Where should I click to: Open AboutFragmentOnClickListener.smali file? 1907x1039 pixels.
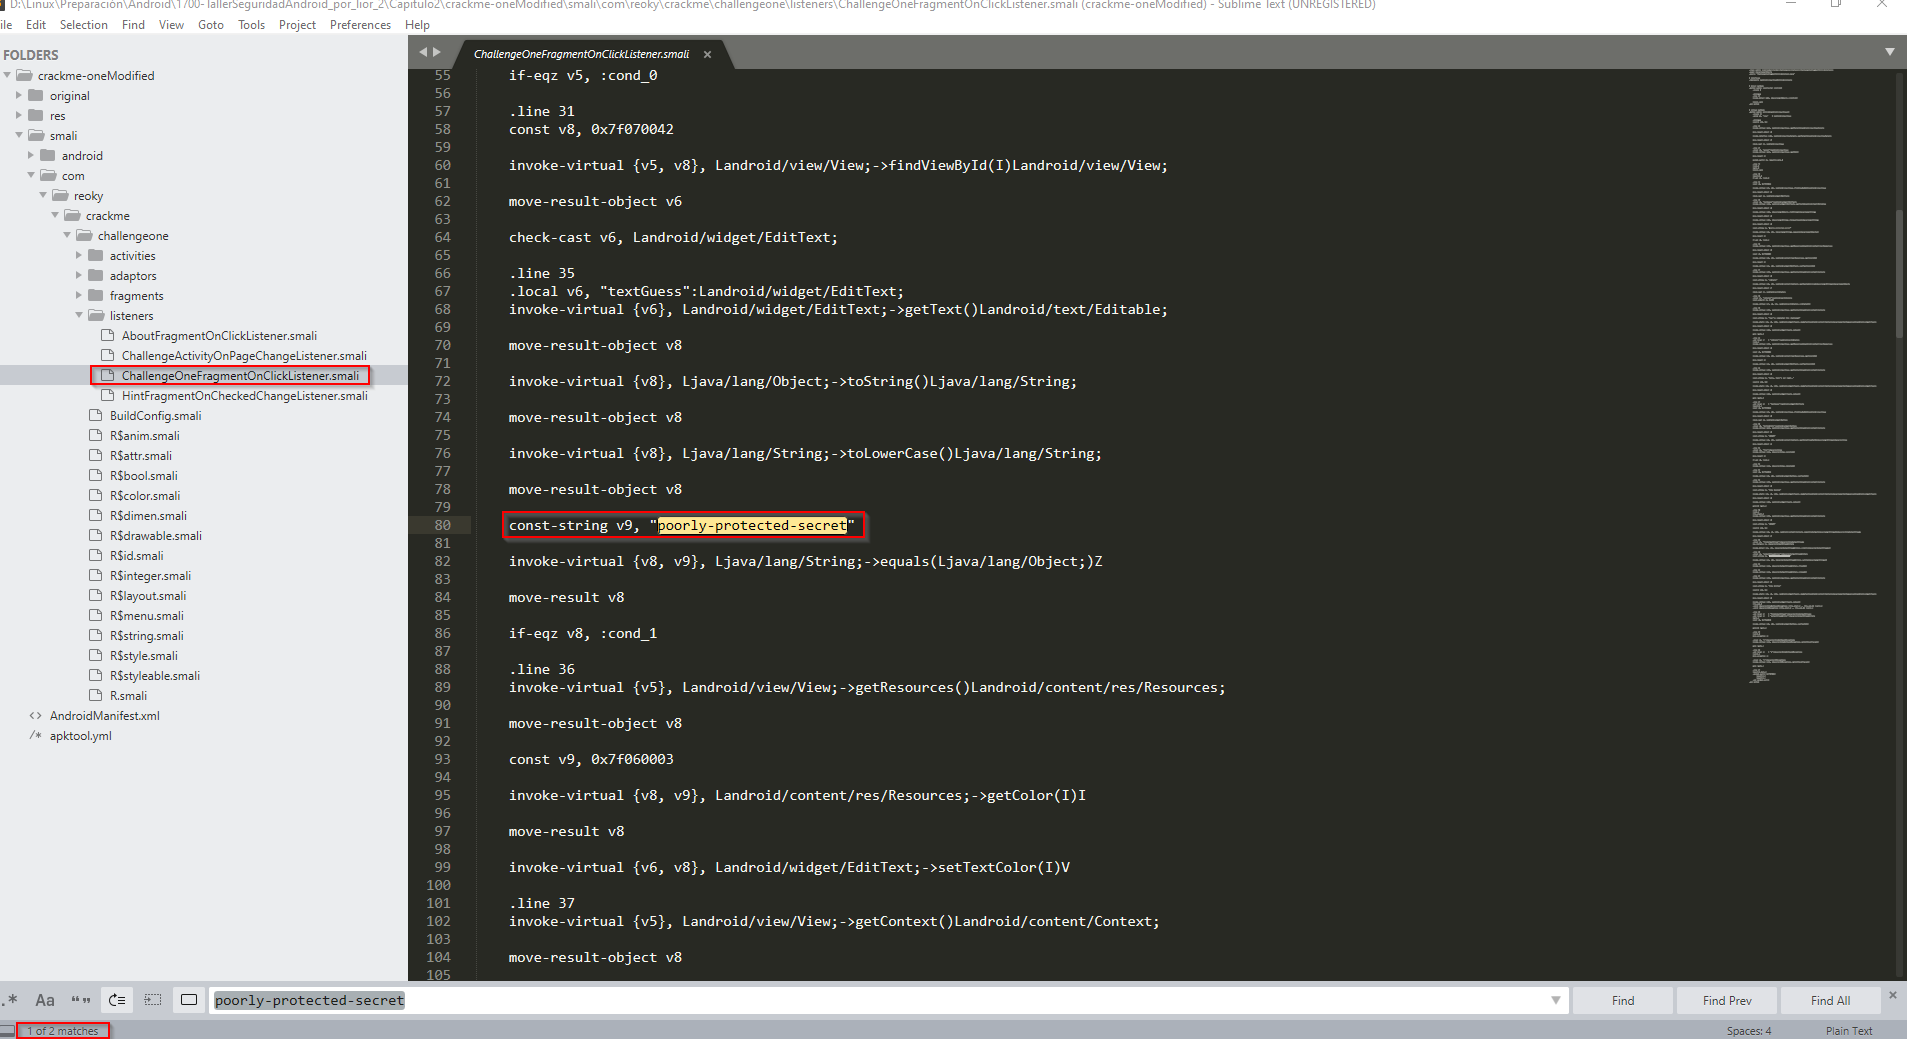coord(219,336)
